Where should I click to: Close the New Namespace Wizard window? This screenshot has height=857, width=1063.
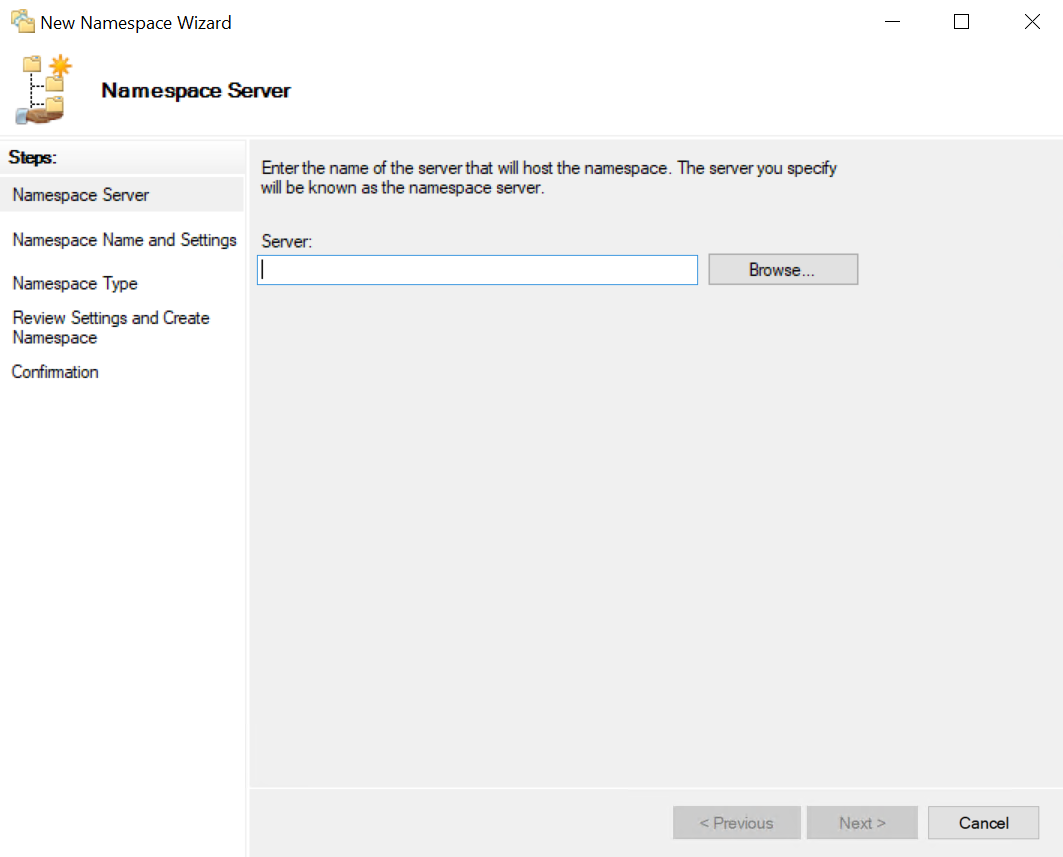coord(1032,22)
